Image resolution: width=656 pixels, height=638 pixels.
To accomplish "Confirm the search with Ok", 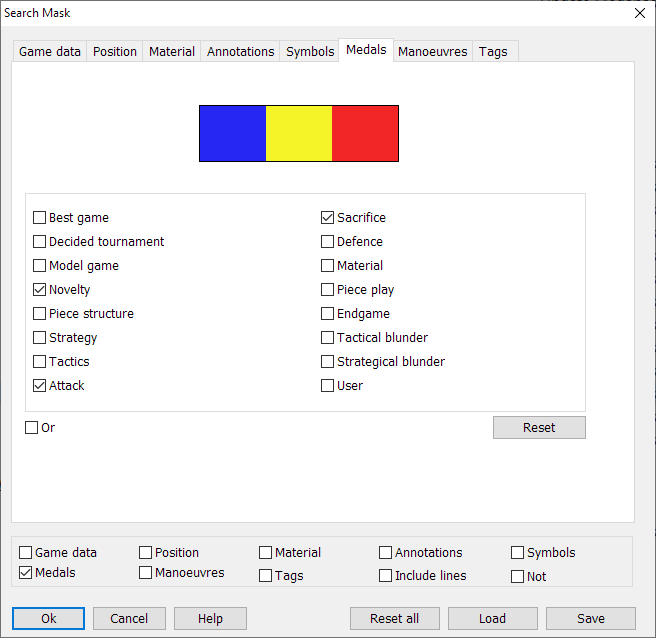I will pos(48,618).
